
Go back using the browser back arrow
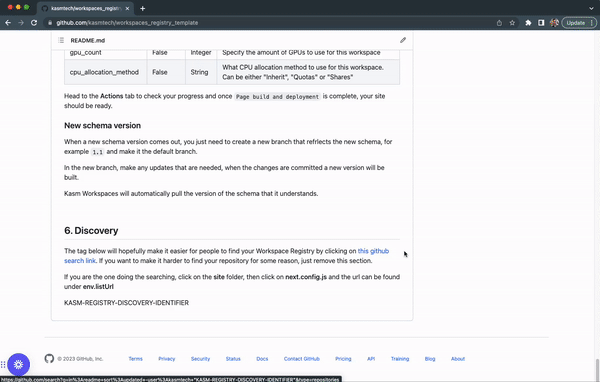pyautogui.click(x=8, y=23)
